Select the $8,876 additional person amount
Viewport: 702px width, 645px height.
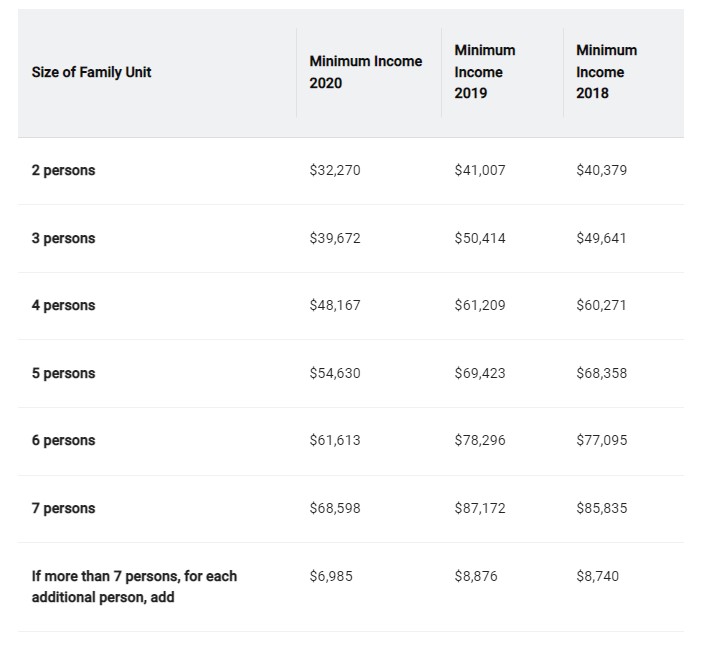click(476, 576)
